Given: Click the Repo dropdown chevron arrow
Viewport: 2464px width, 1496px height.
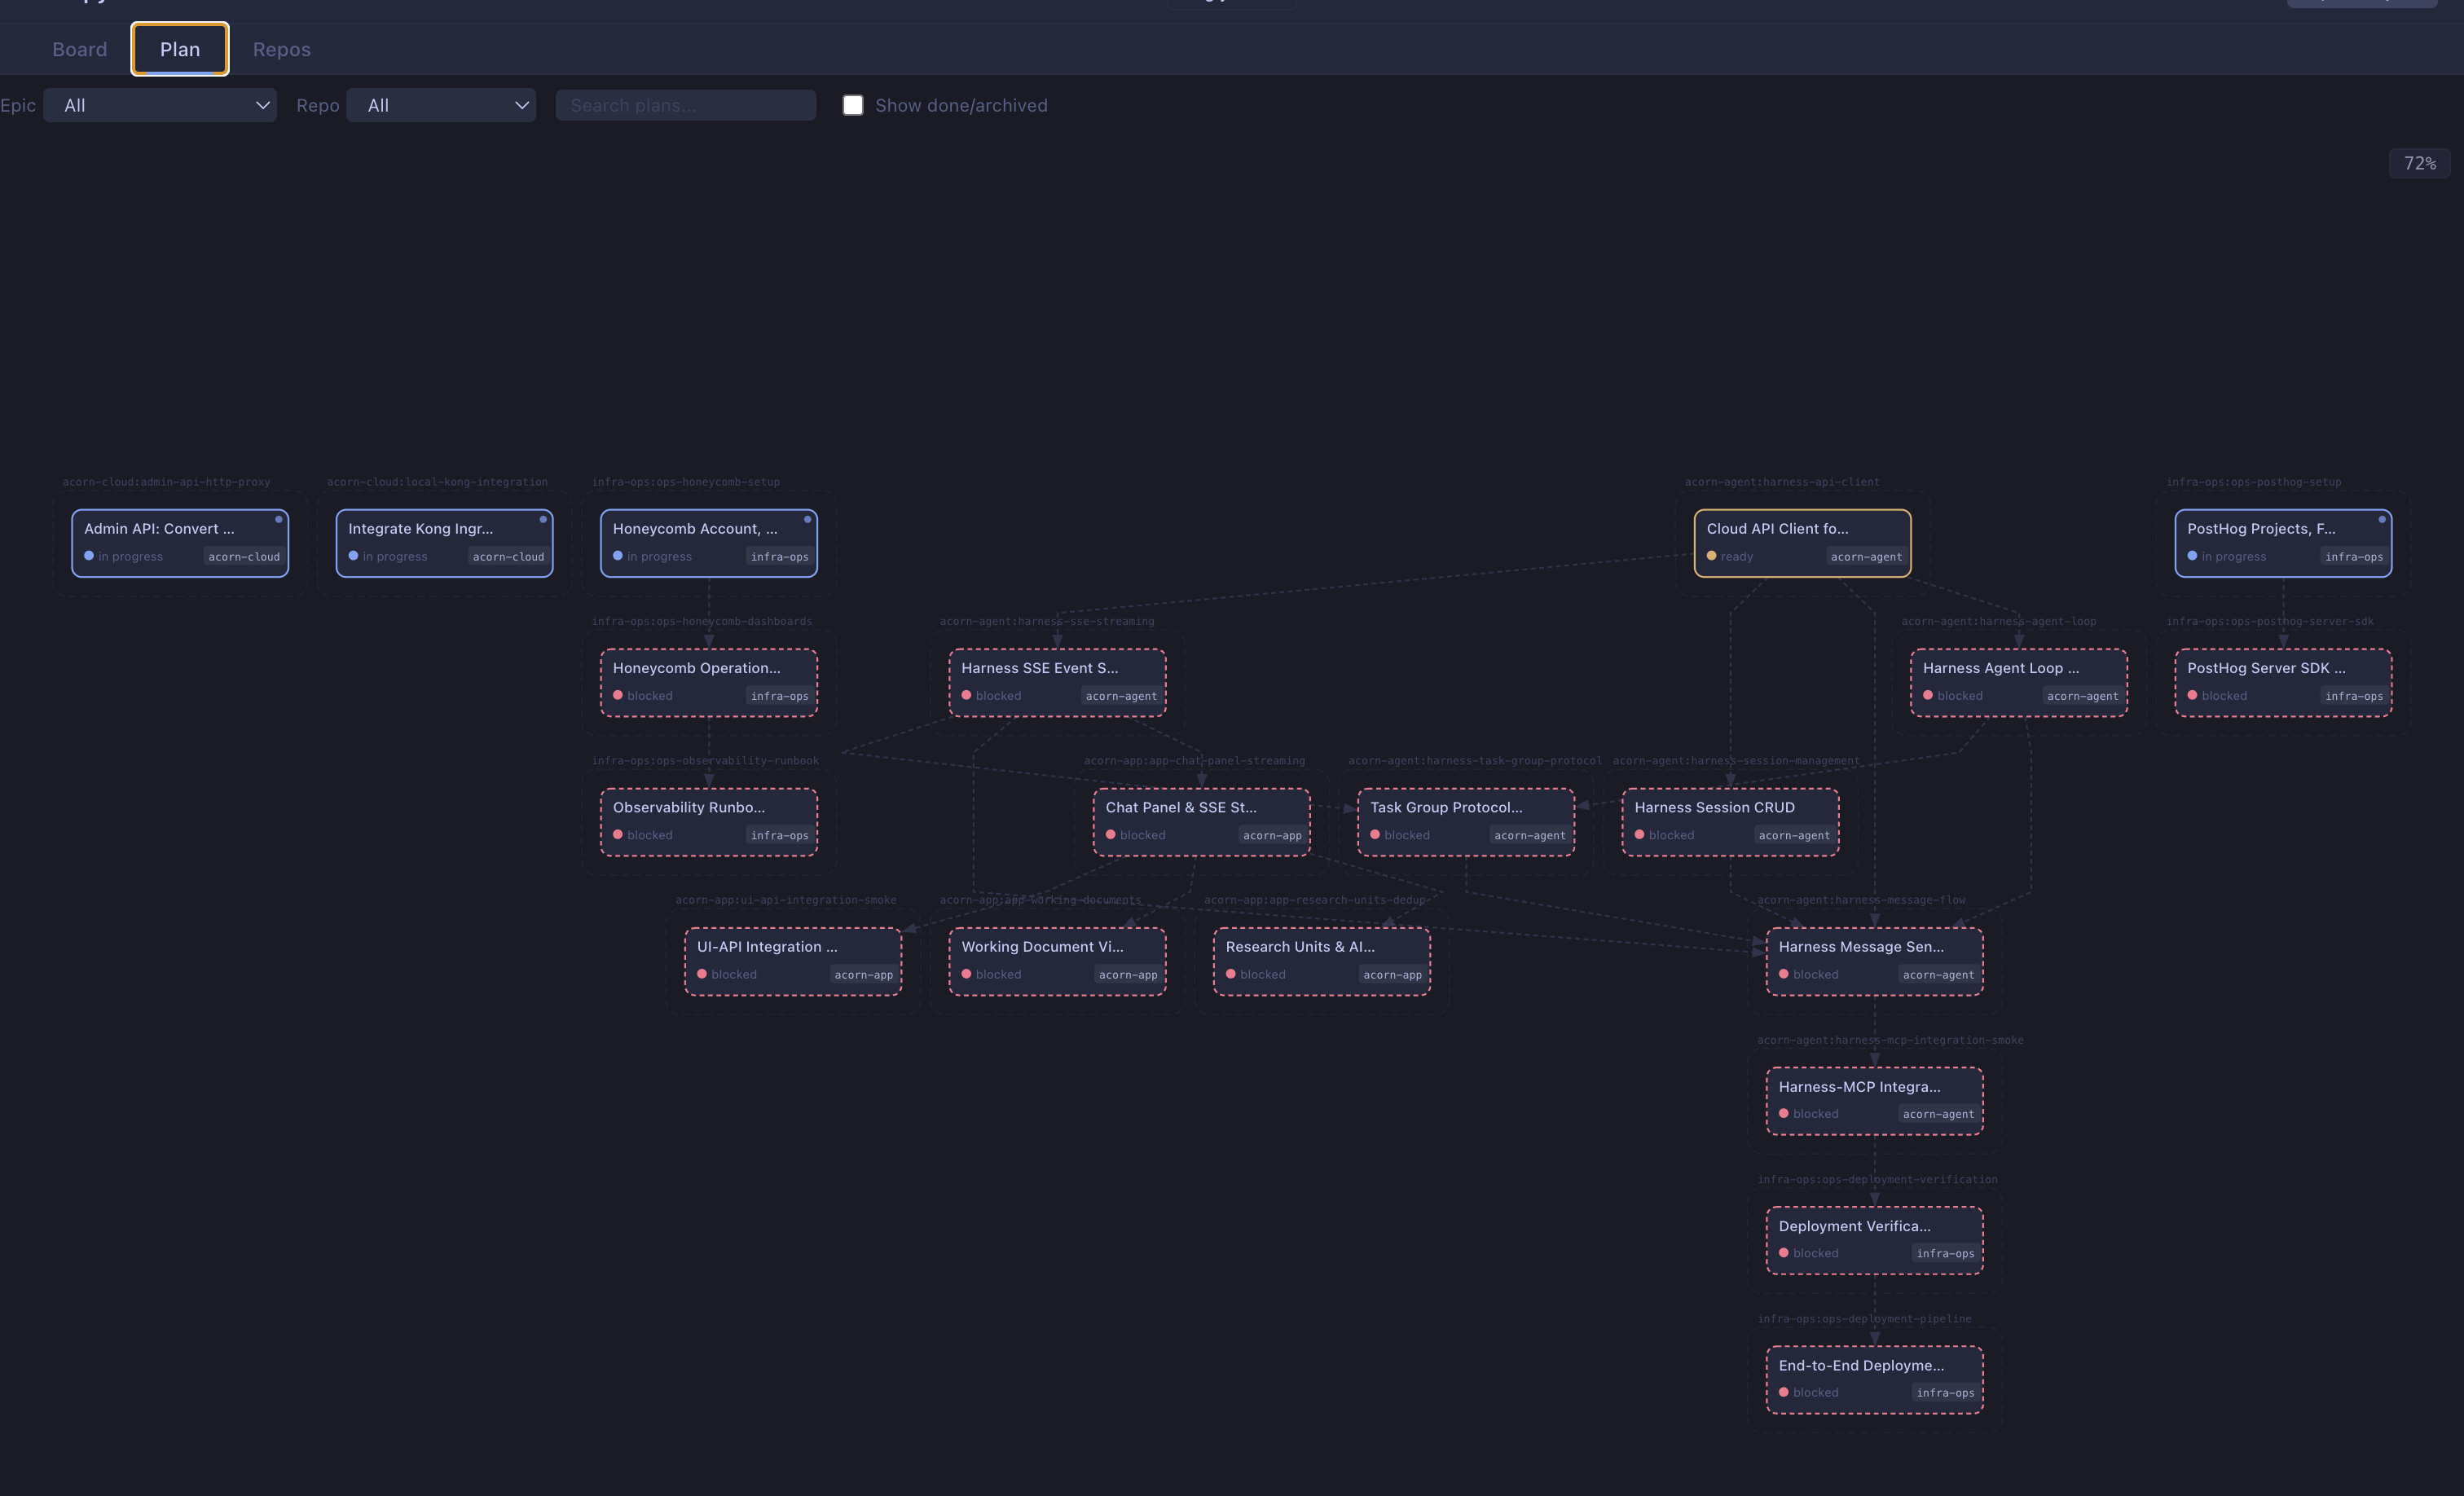Looking at the screenshot, I should tap(521, 105).
